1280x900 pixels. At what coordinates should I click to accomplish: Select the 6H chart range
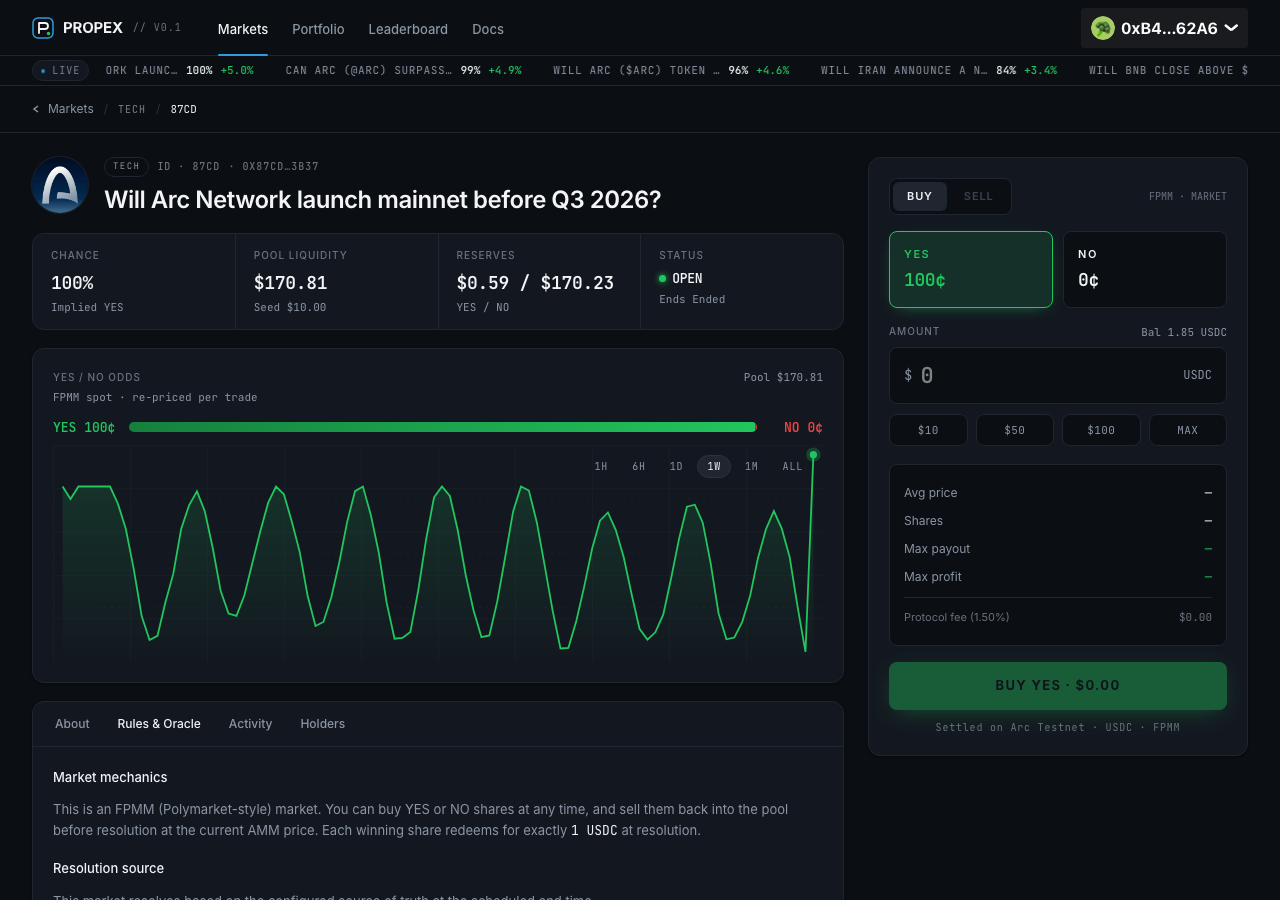(x=638, y=467)
